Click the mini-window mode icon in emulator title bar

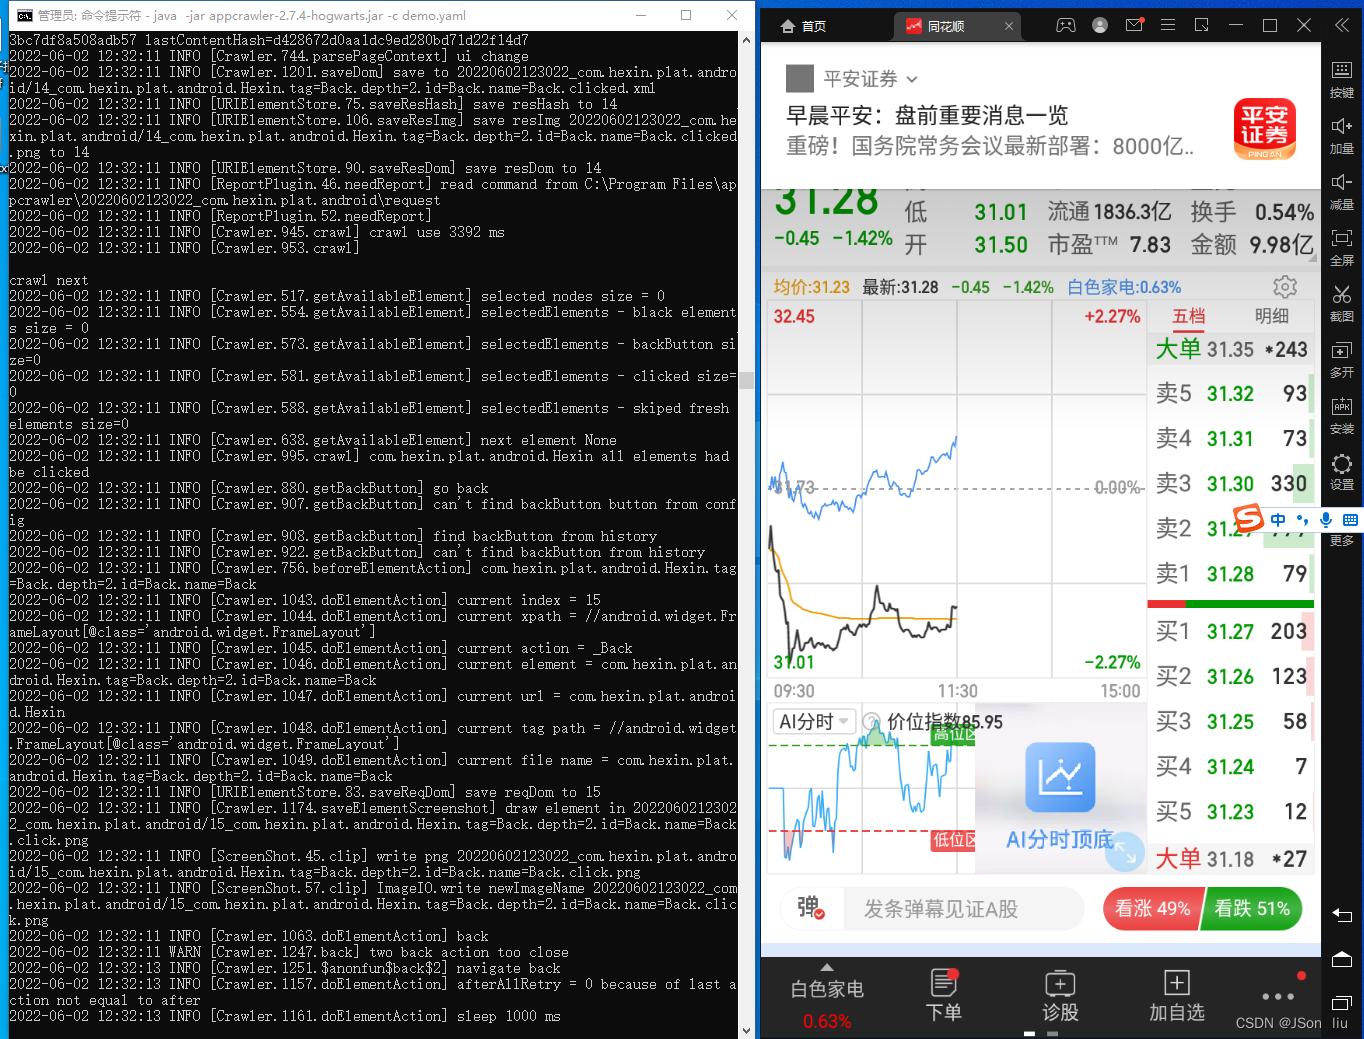(1202, 26)
